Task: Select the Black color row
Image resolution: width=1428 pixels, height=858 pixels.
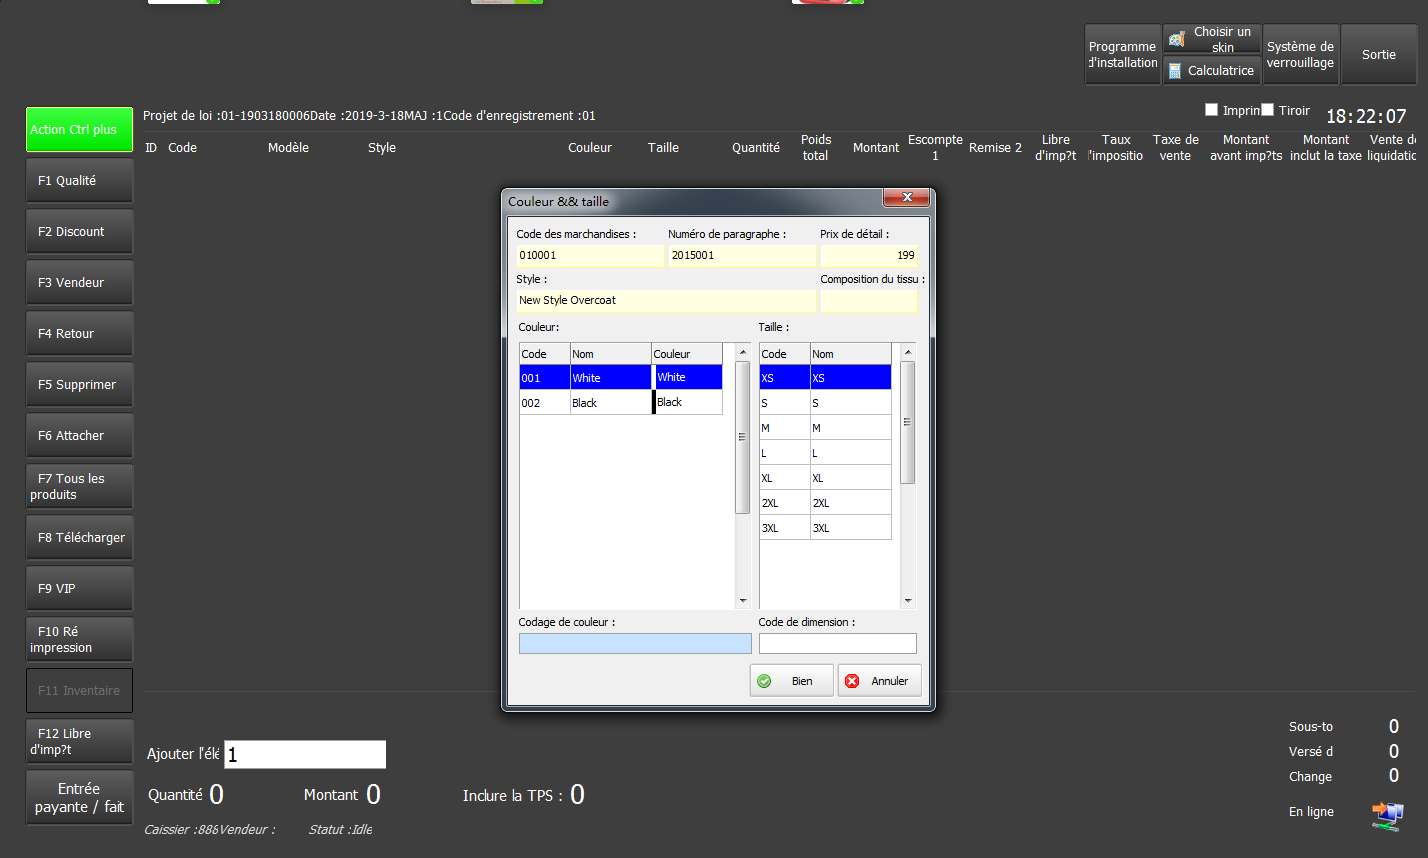Action: point(620,403)
